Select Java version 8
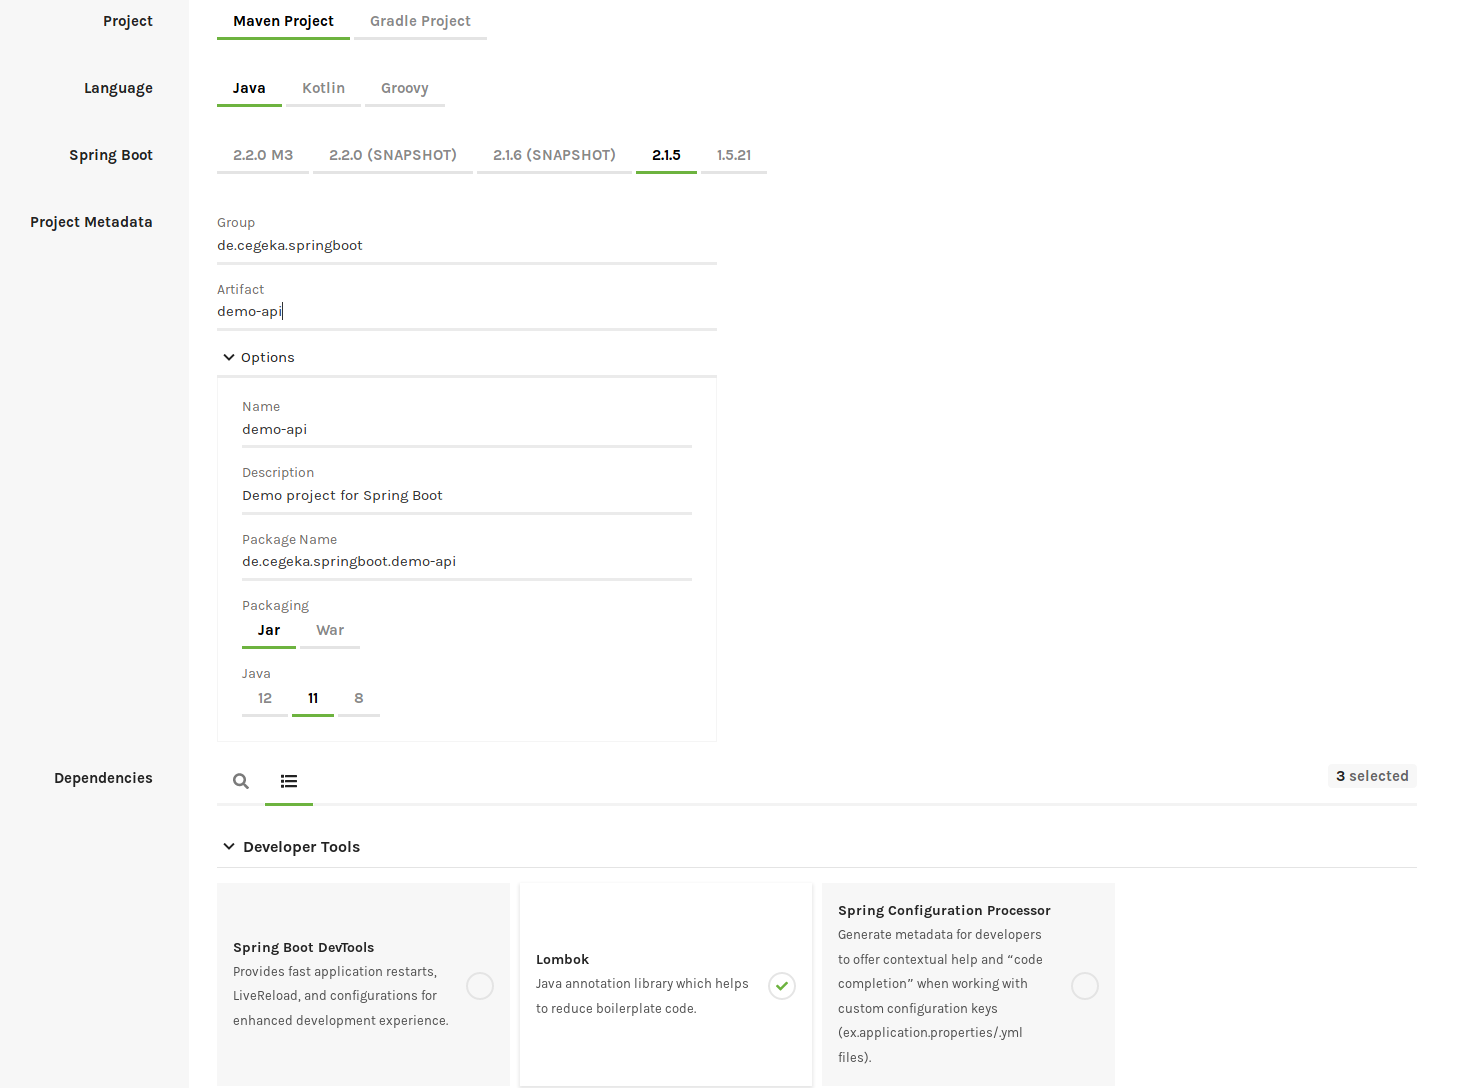 point(359,698)
